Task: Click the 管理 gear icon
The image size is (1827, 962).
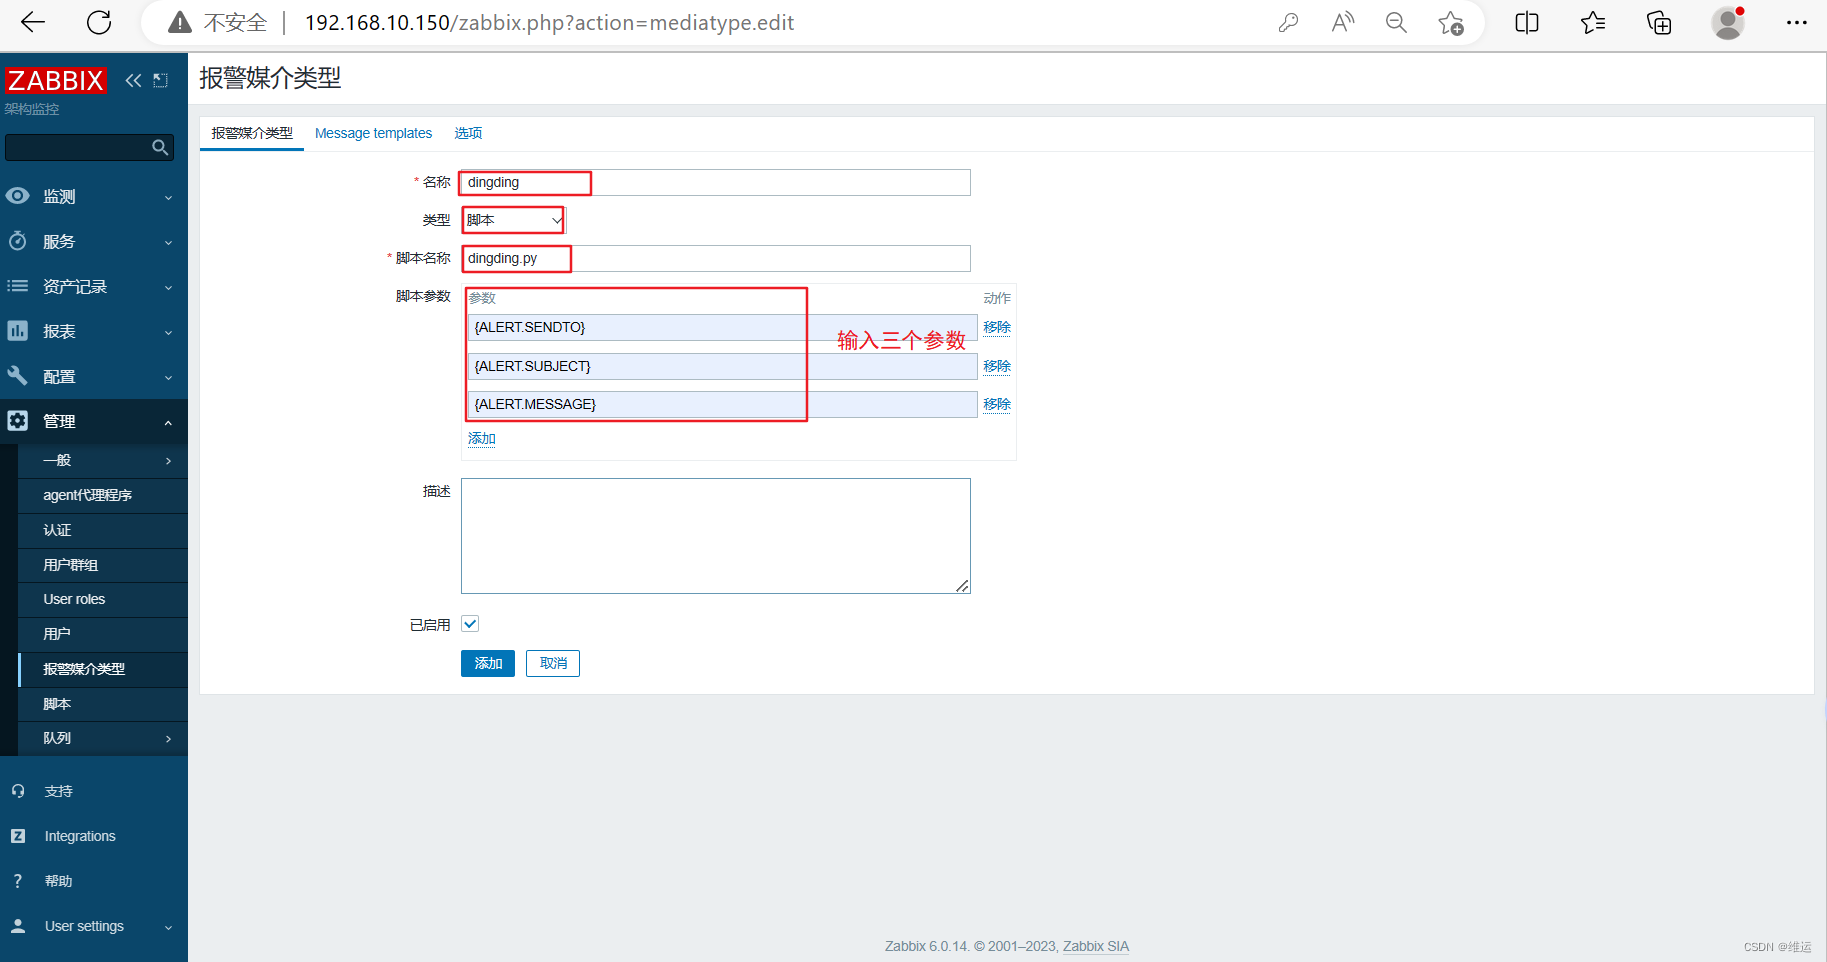Action: click(18, 421)
